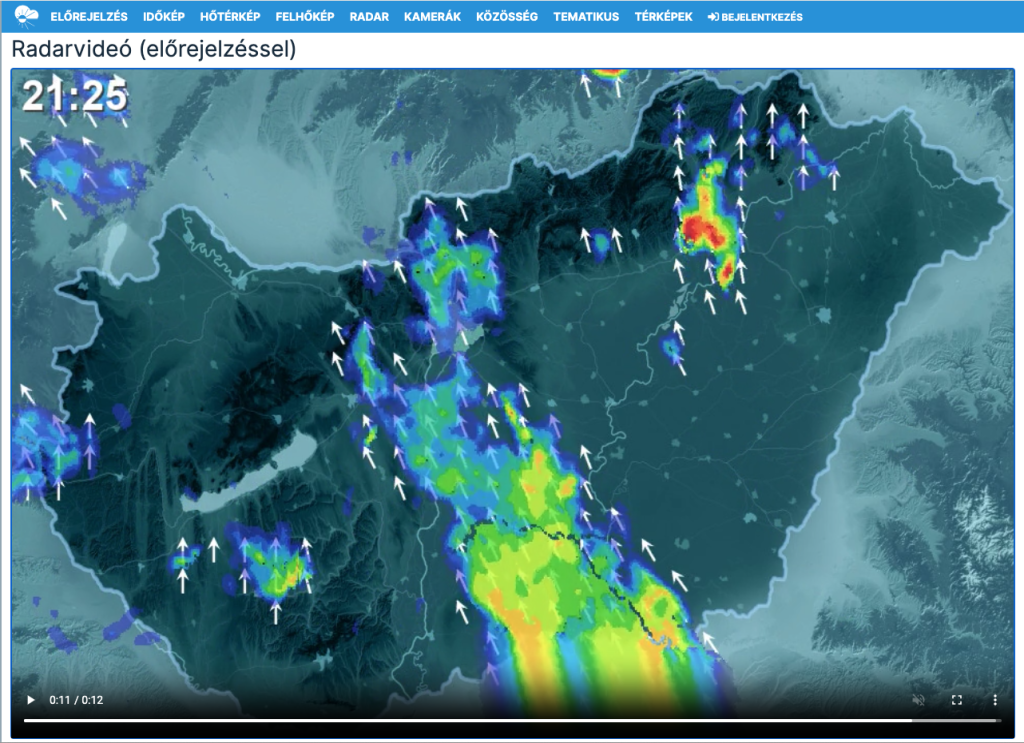The image size is (1024, 743).
Task: Play the radar video
Action: (31, 700)
